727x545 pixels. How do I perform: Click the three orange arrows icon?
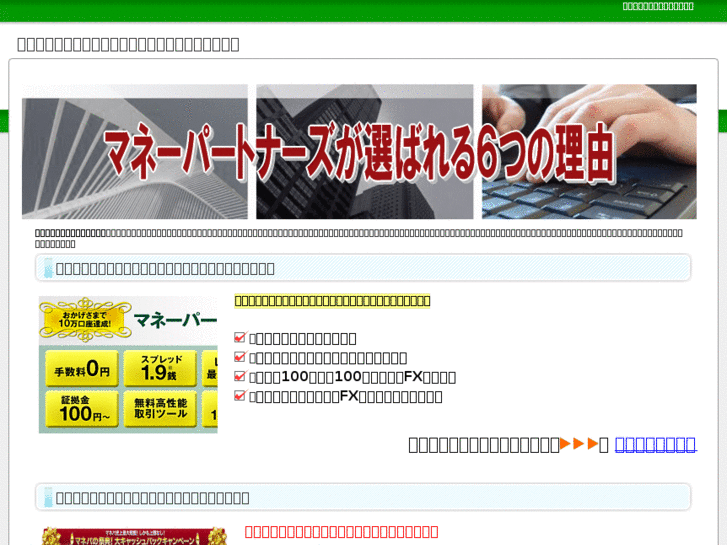tap(579, 444)
